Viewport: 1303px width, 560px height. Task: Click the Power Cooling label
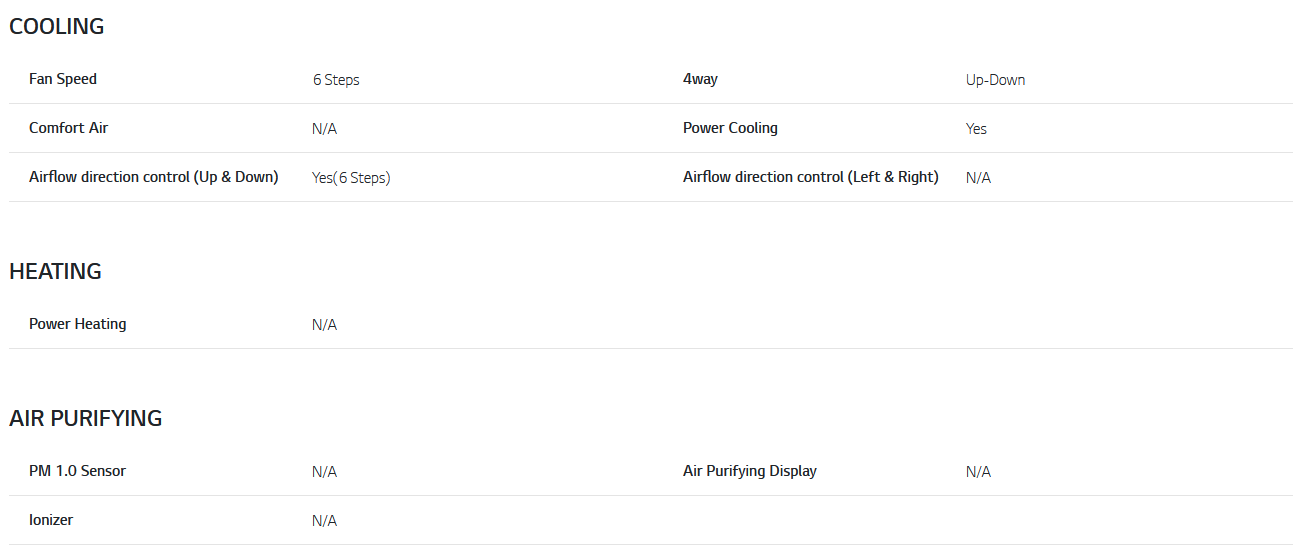730,128
